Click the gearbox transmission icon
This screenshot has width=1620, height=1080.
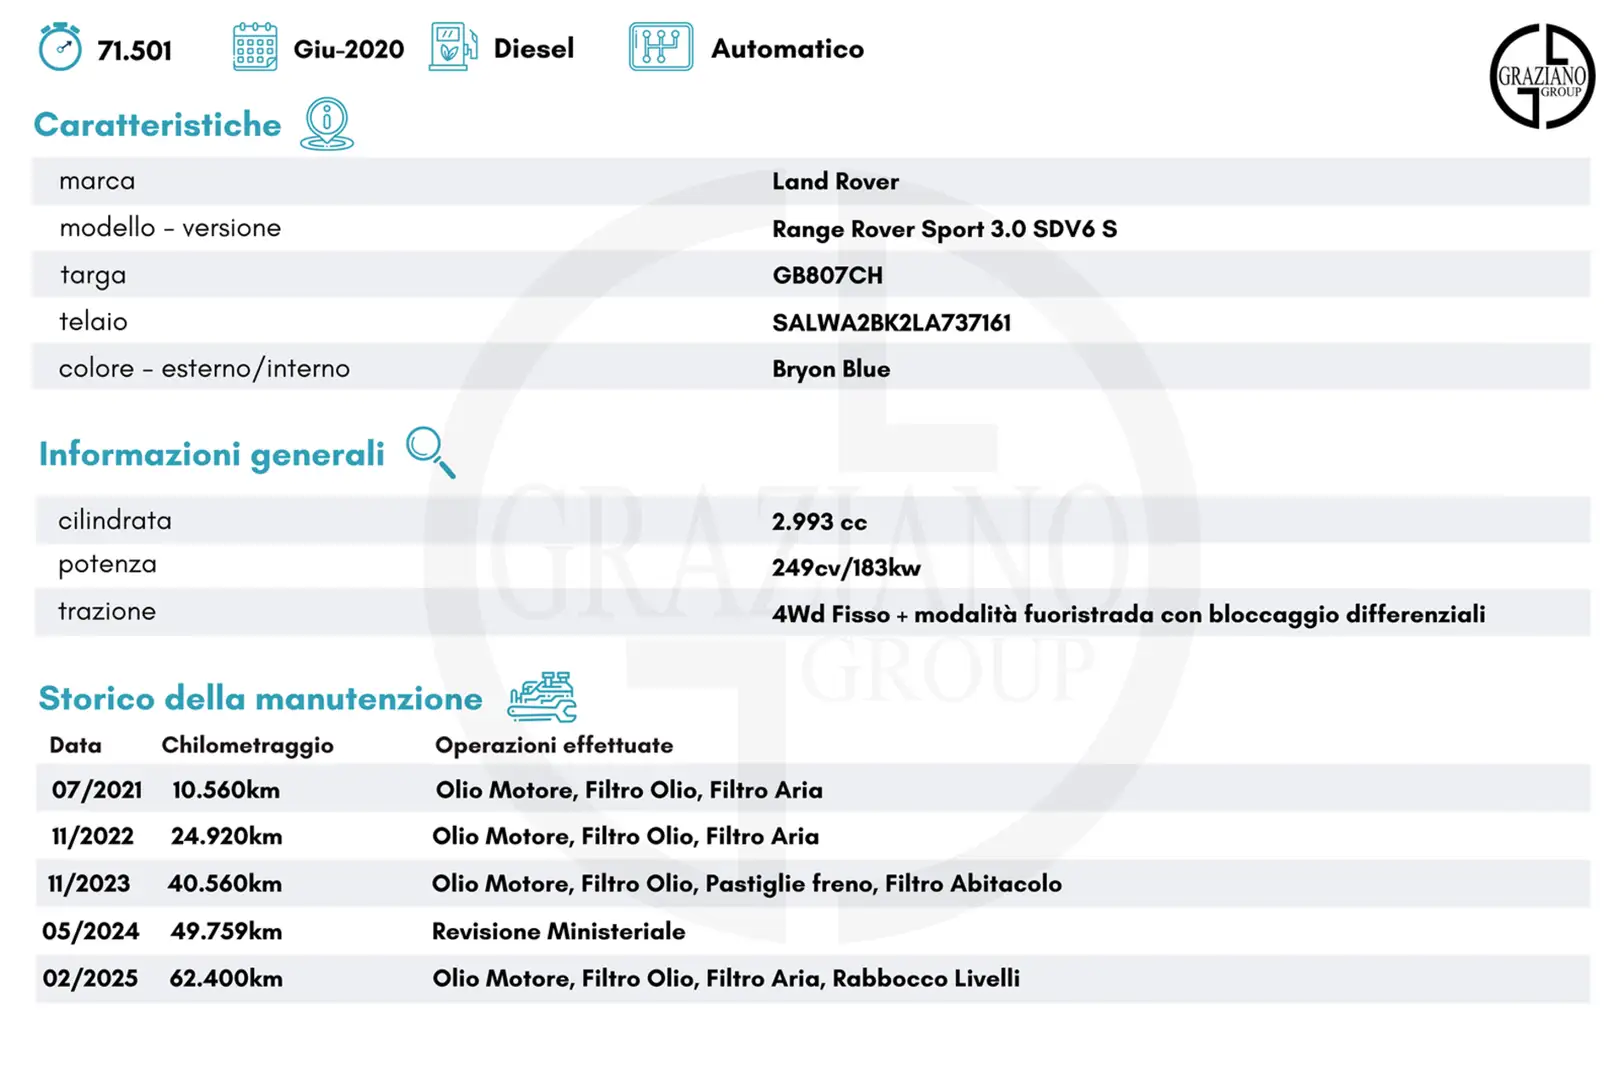pyautogui.click(x=660, y=47)
